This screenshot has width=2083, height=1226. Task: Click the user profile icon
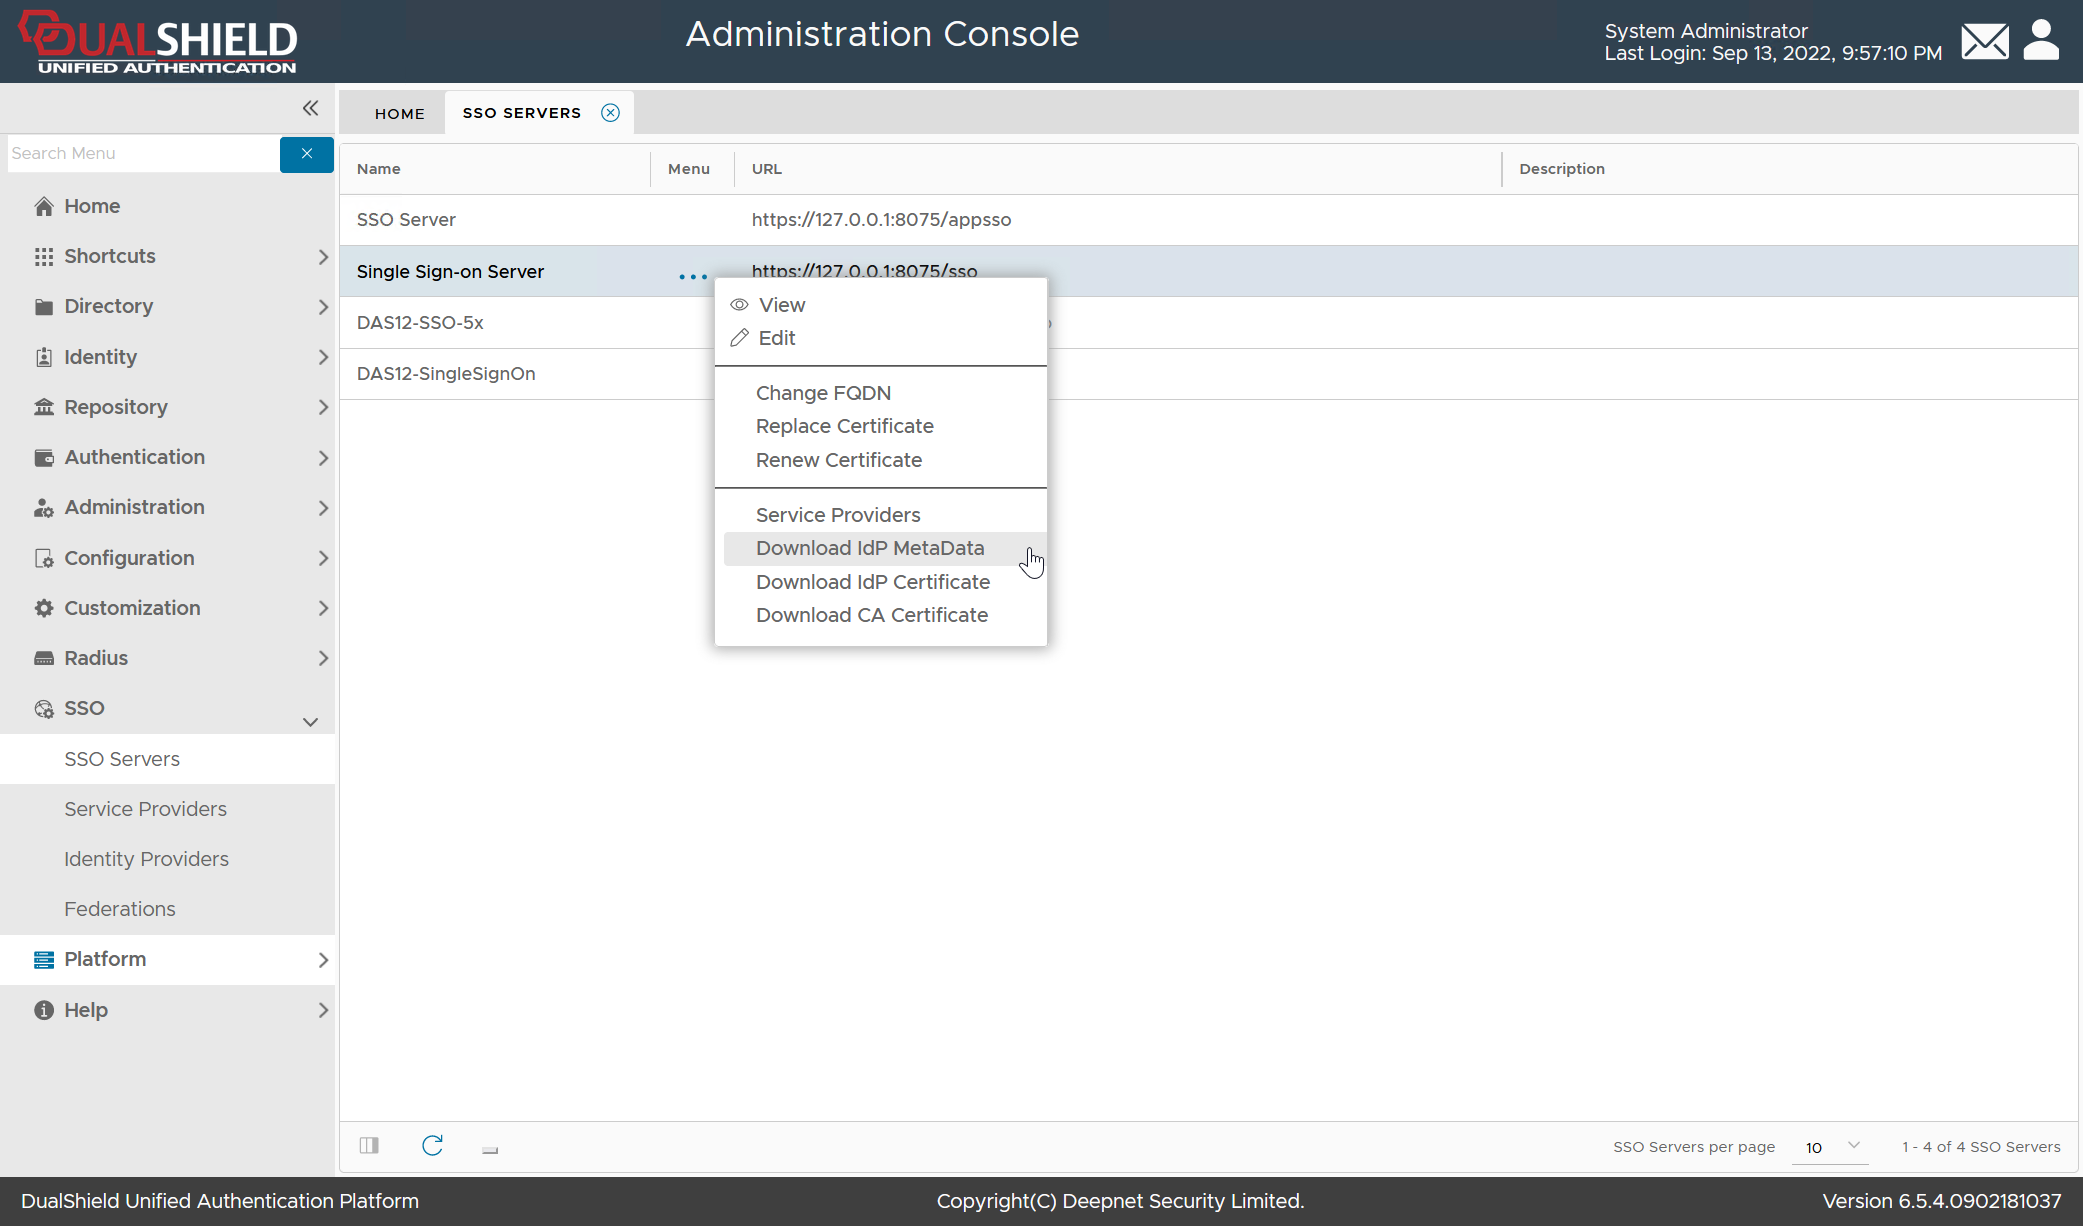(2040, 40)
